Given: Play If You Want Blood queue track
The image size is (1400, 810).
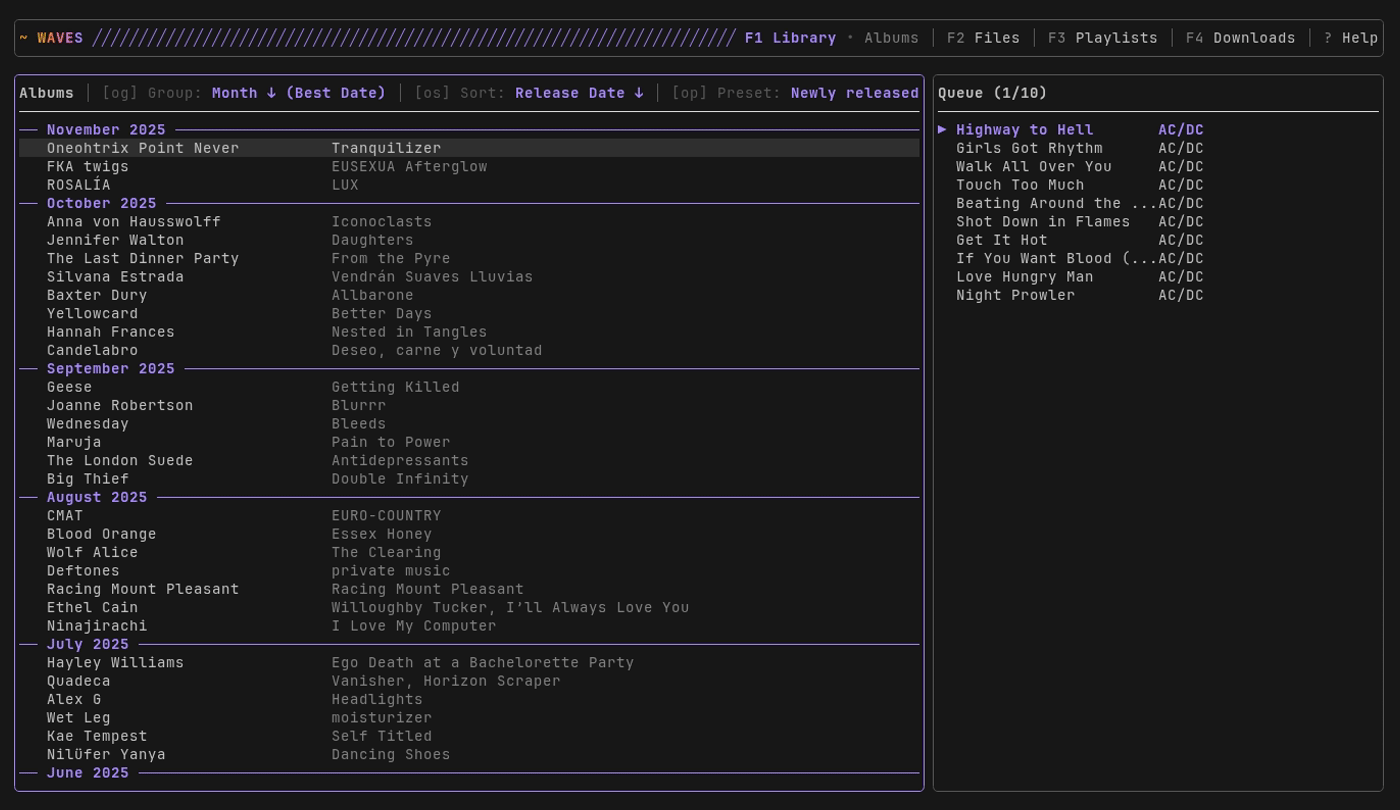Looking at the screenshot, I should [x=1158, y=259].
